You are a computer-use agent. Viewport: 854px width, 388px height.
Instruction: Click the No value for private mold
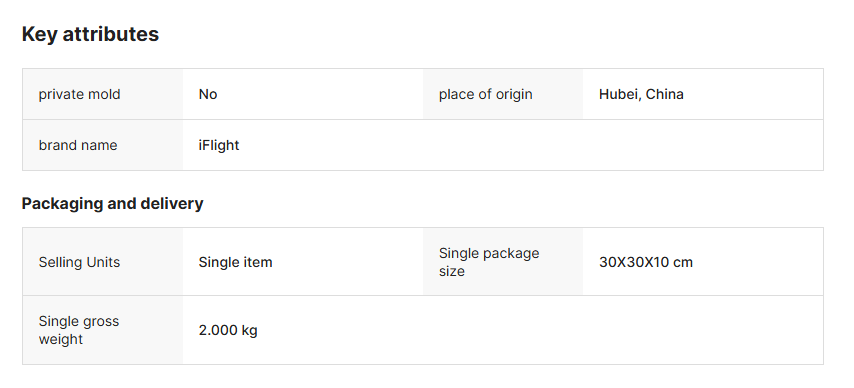coord(208,94)
